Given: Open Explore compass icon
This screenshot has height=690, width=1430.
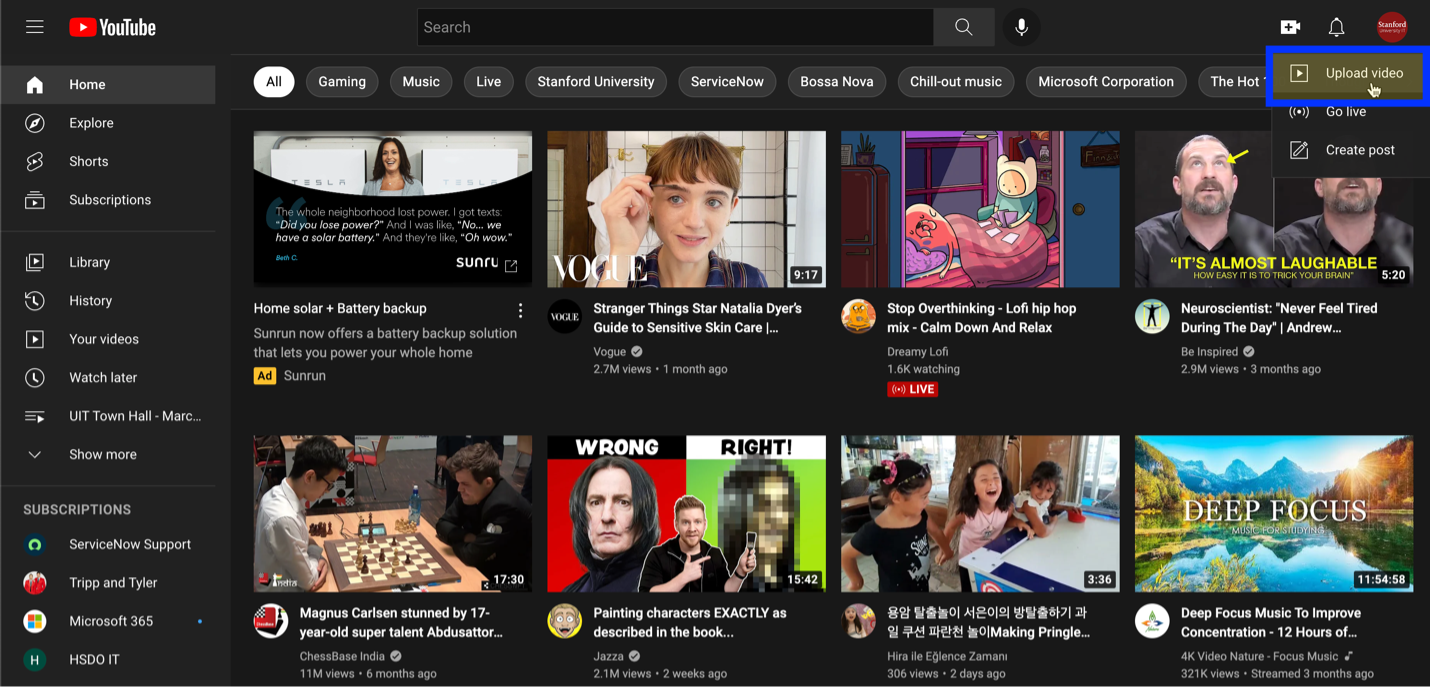Looking at the screenshot, I should pyautogui.click(x=35, y=123).
